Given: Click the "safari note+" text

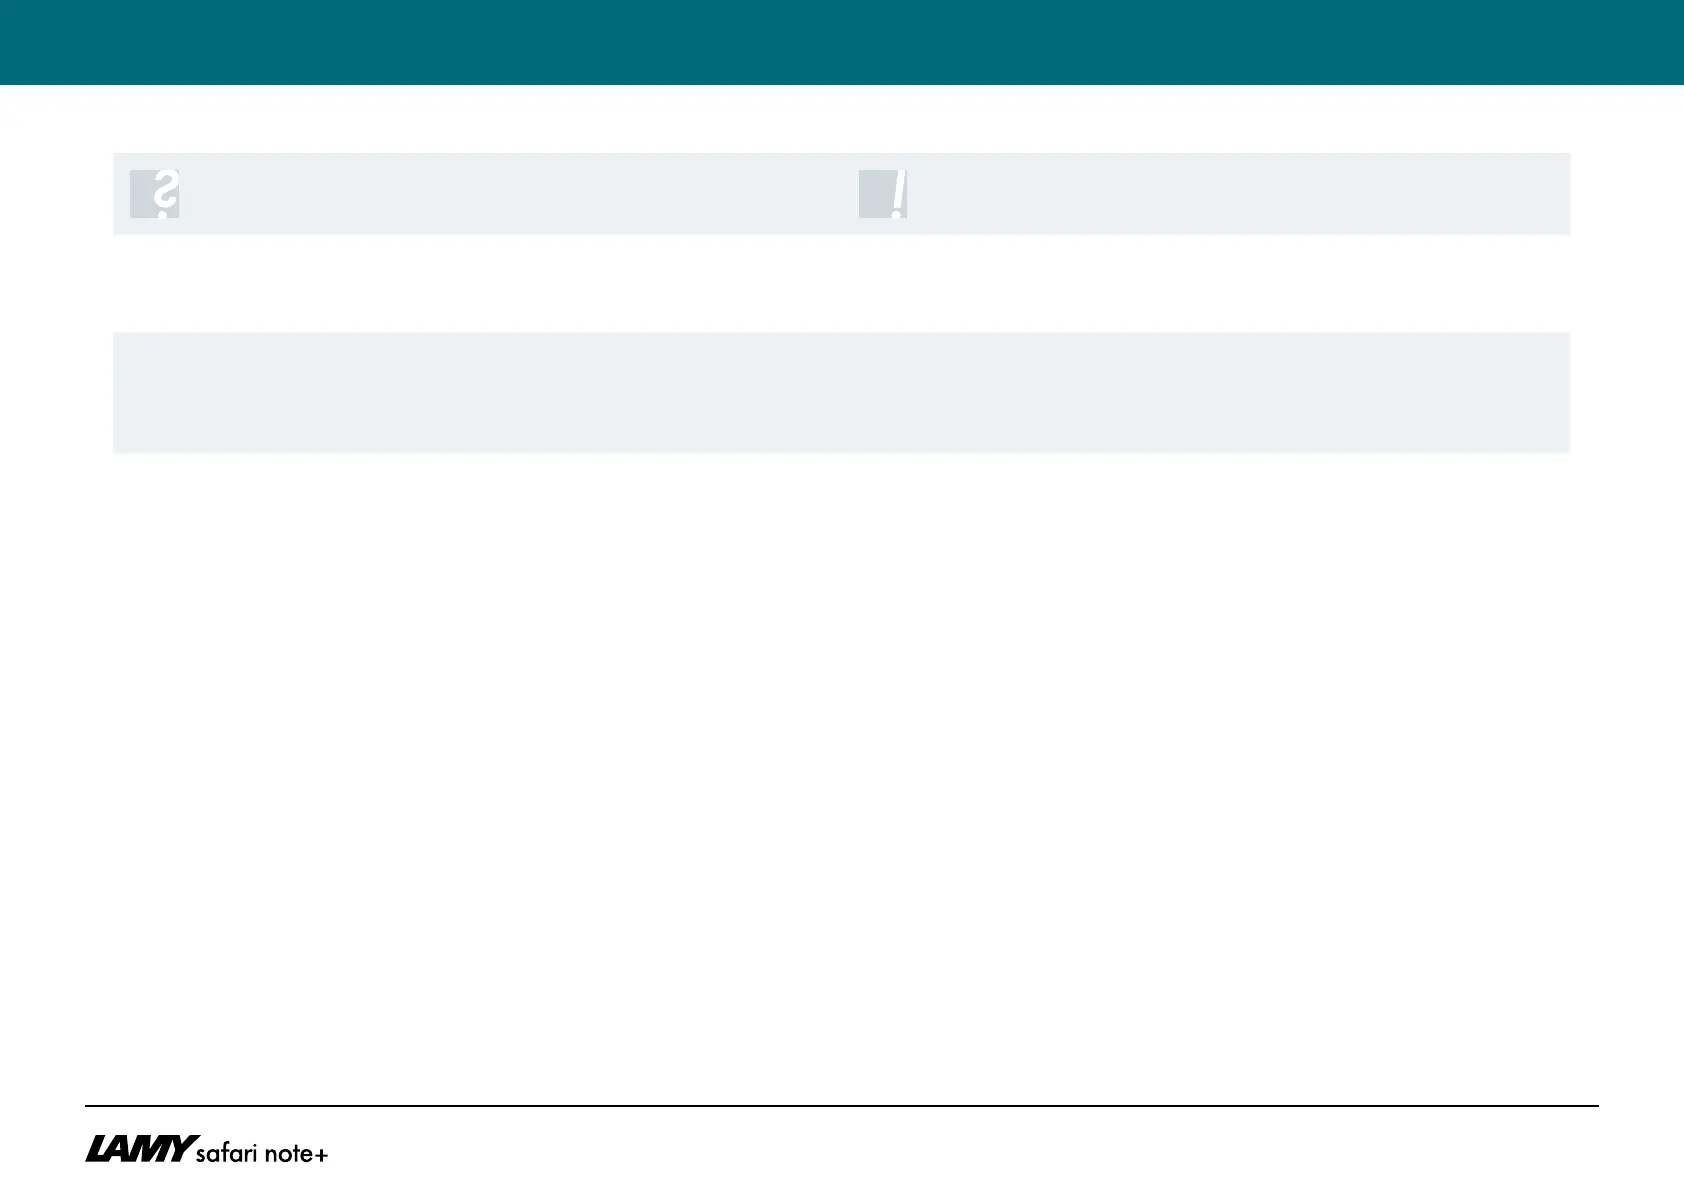Looking at the screenshot, I should (262, 1153).
